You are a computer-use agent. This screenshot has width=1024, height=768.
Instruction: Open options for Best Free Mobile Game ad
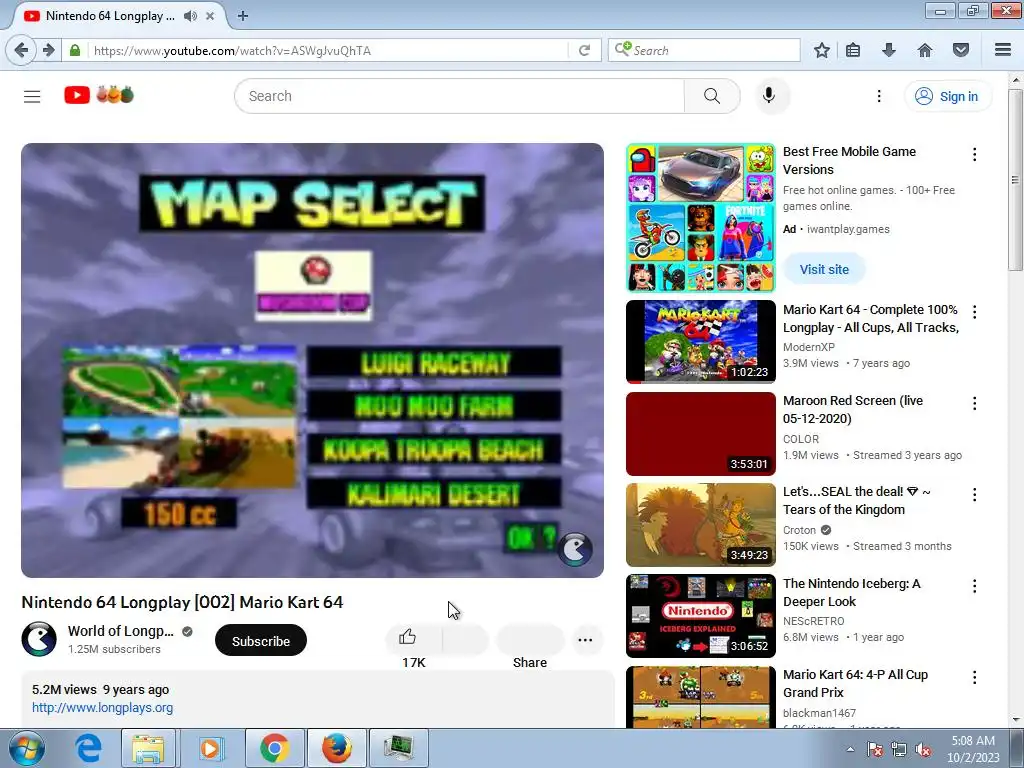coord(974,154)
